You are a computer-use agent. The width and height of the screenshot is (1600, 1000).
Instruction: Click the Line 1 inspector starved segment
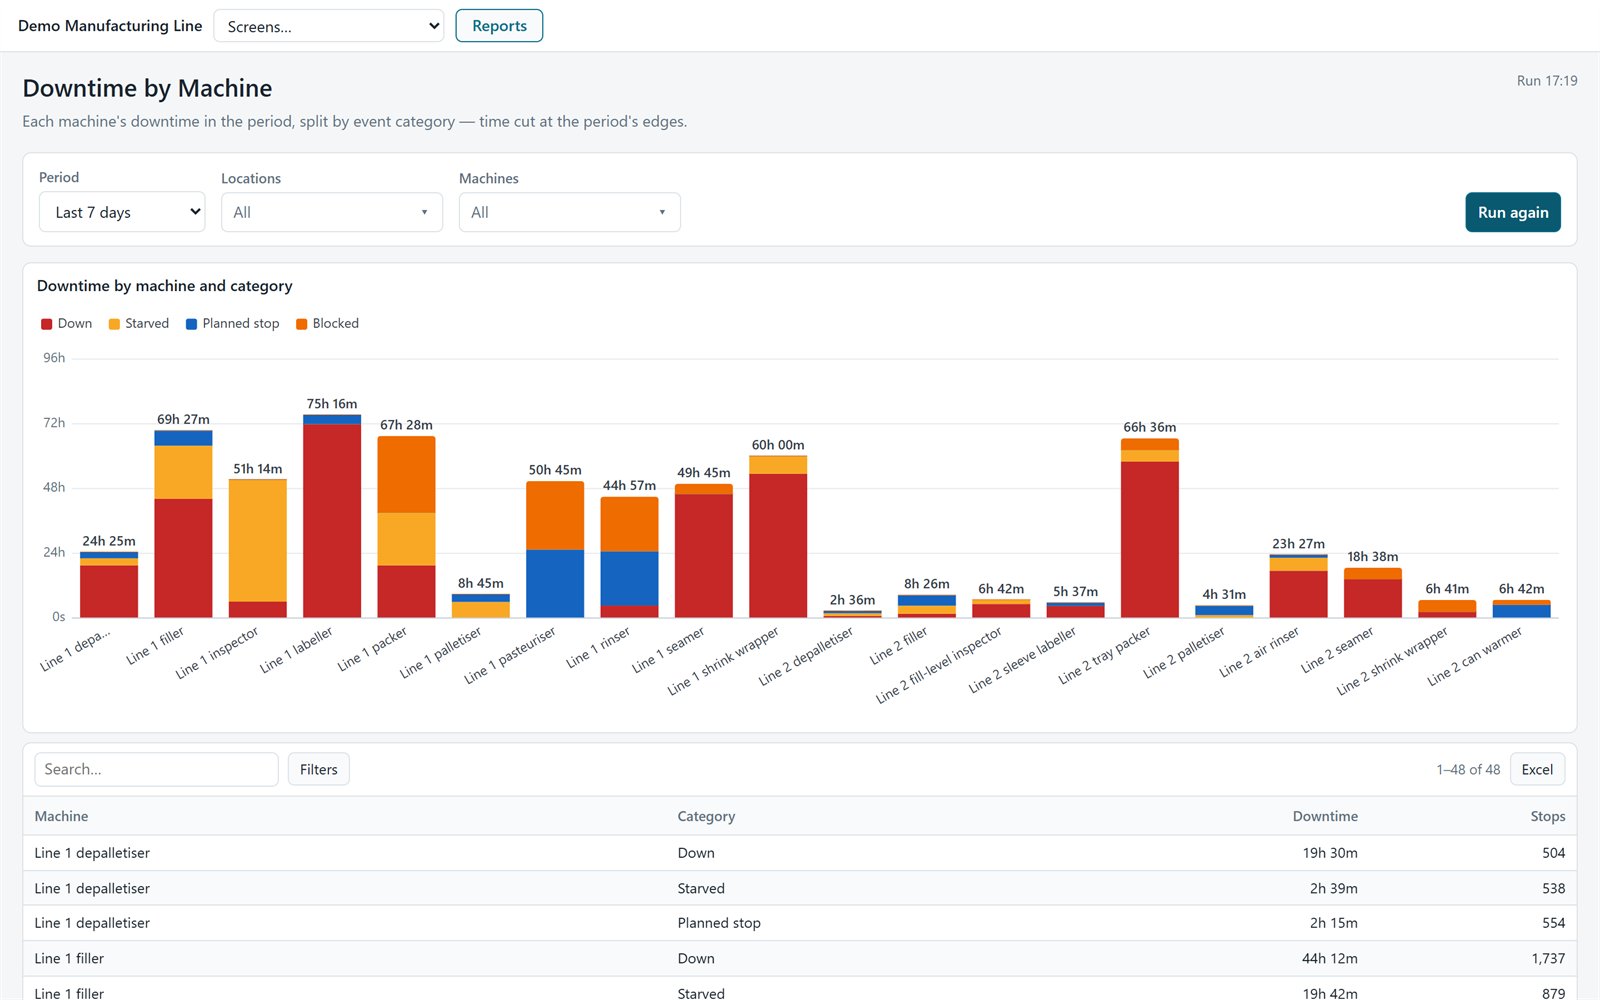(258, 540)
